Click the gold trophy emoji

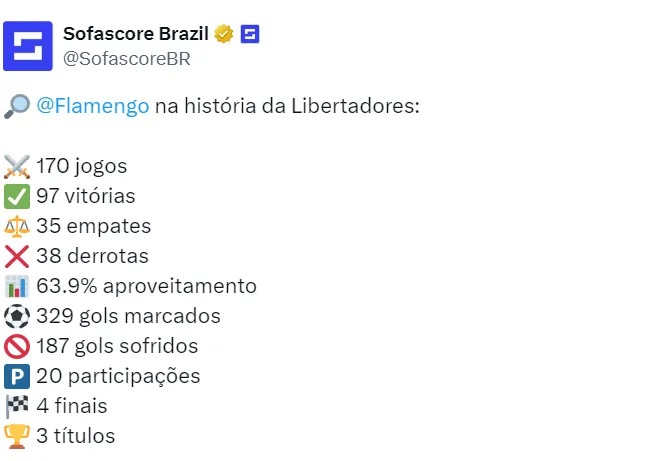[17, 436]
